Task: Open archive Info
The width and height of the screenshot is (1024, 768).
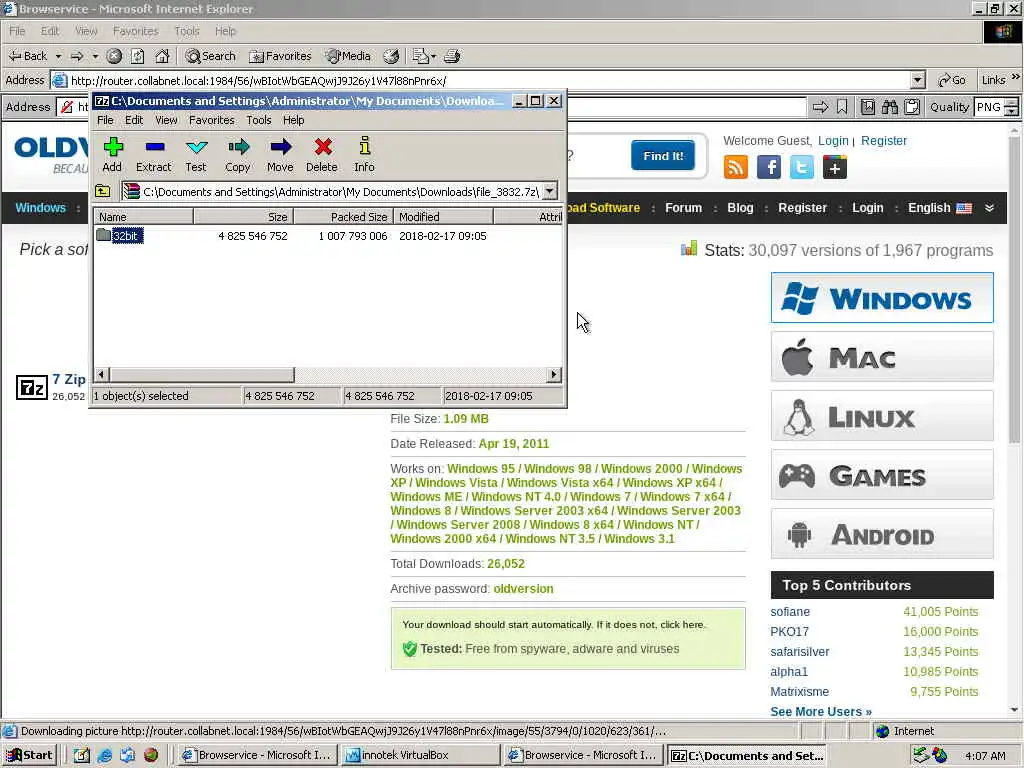Action: click(364, 155)
